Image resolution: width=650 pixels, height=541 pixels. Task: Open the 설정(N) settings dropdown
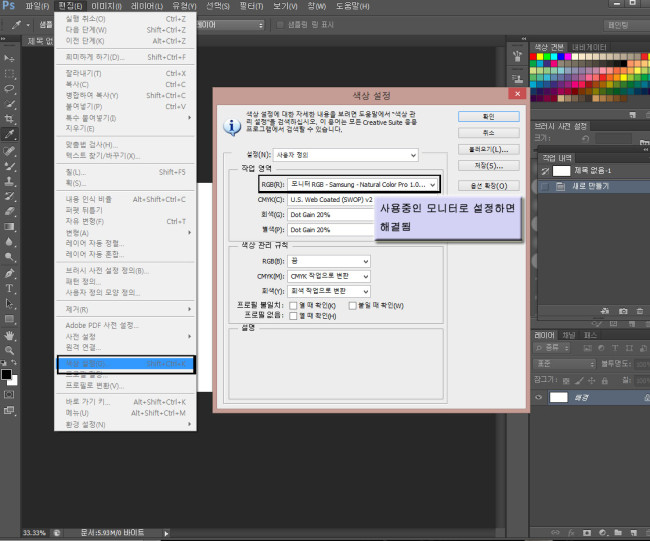coord(344,155)
